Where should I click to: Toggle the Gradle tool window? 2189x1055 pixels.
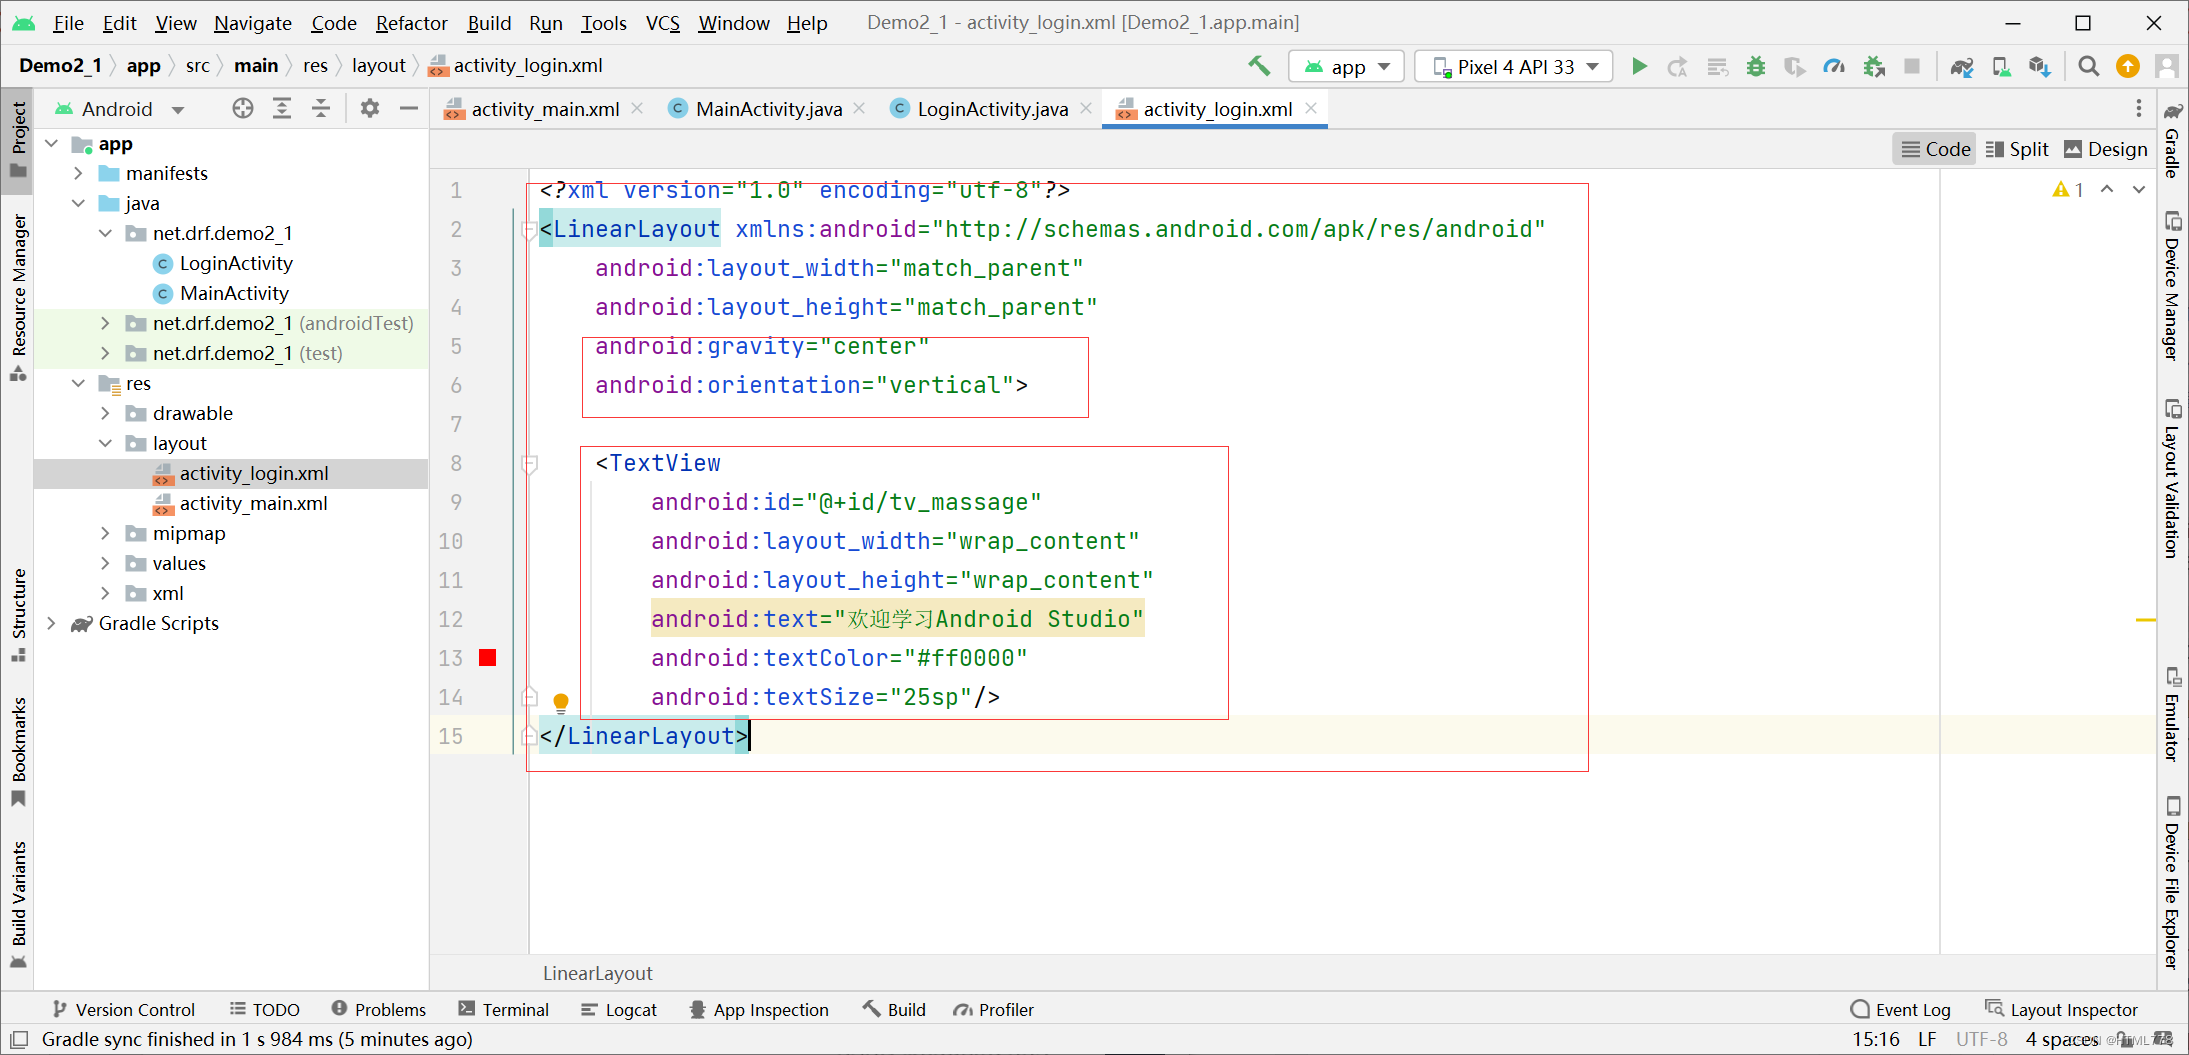click(2172, 139)
